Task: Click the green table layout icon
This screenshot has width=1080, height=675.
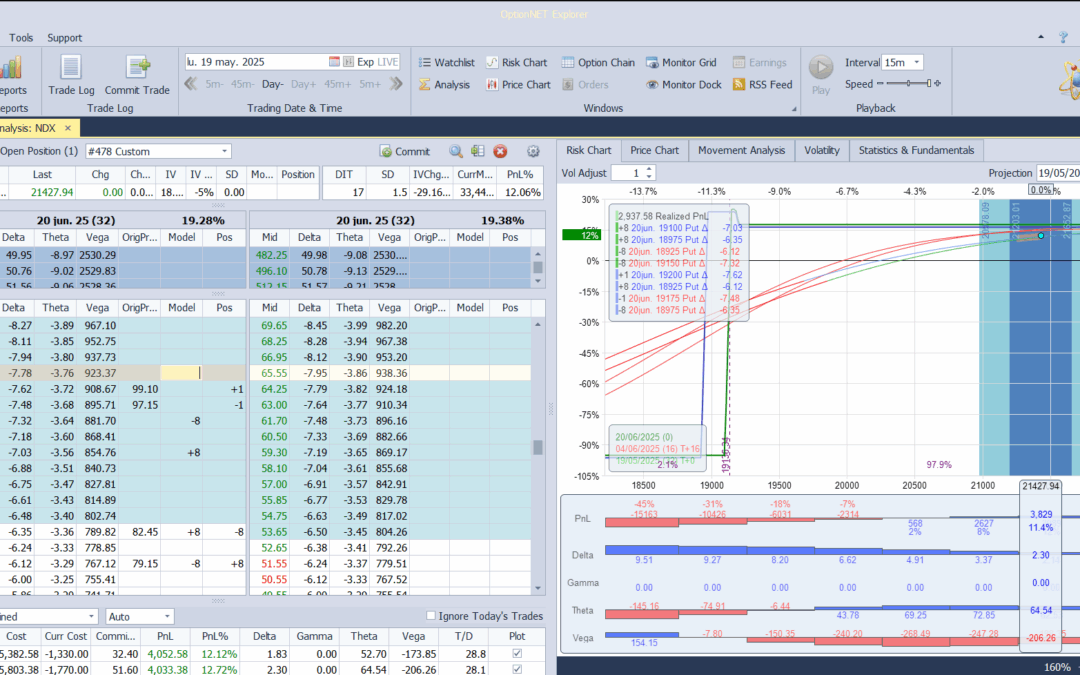Action: (477, 151)
